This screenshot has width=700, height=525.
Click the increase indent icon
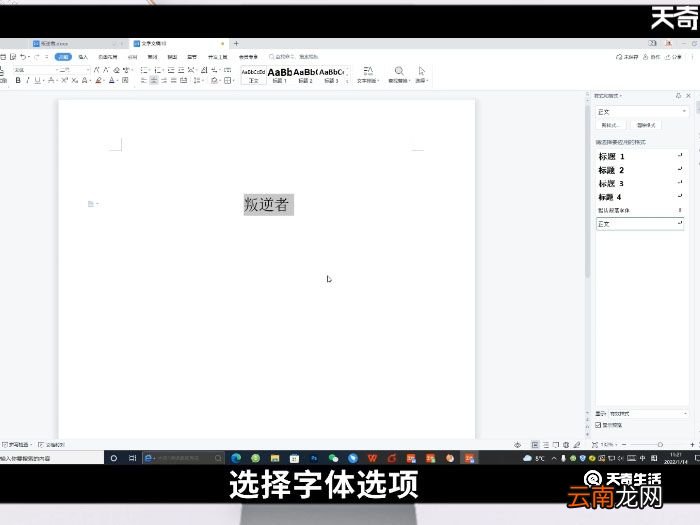coord(181,70)
